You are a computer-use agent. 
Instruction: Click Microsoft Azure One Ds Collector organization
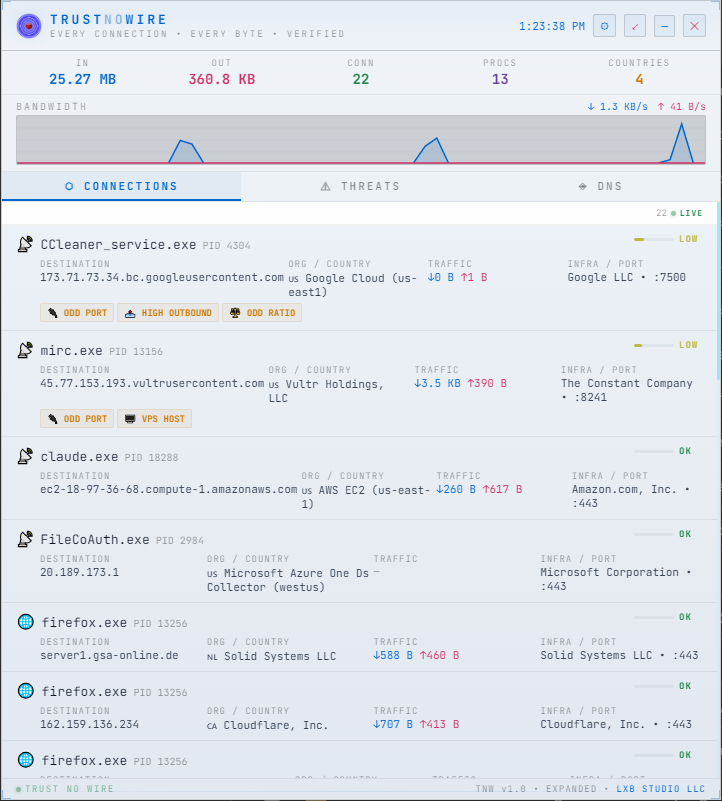(288, 580)
